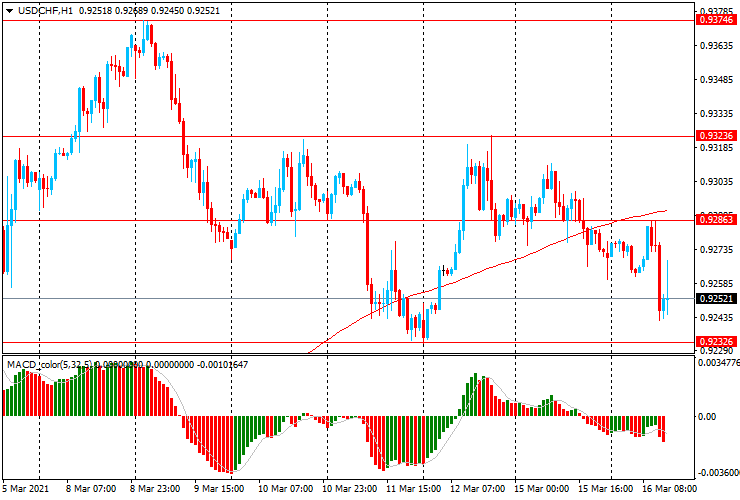Click the 0.93485 price axis value
740x500 pixels.
(x=714, y=80)
